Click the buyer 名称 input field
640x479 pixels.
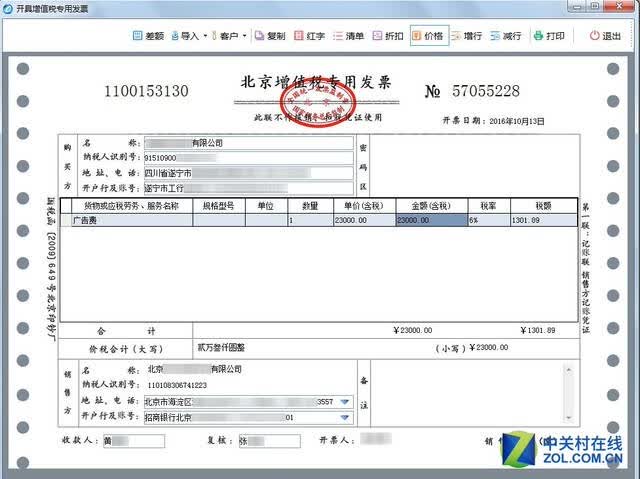(x=249, y=143)
